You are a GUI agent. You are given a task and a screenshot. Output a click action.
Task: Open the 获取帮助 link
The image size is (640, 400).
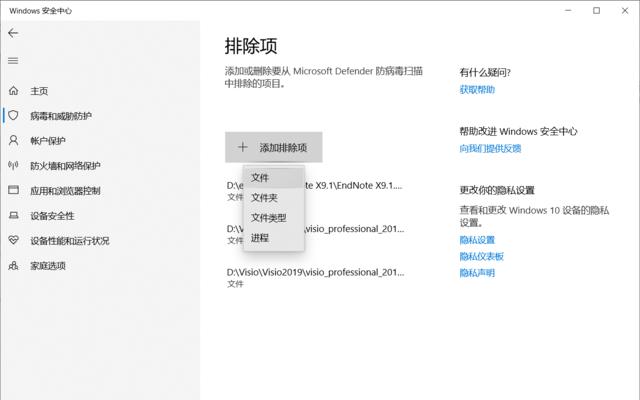point(477,90)
